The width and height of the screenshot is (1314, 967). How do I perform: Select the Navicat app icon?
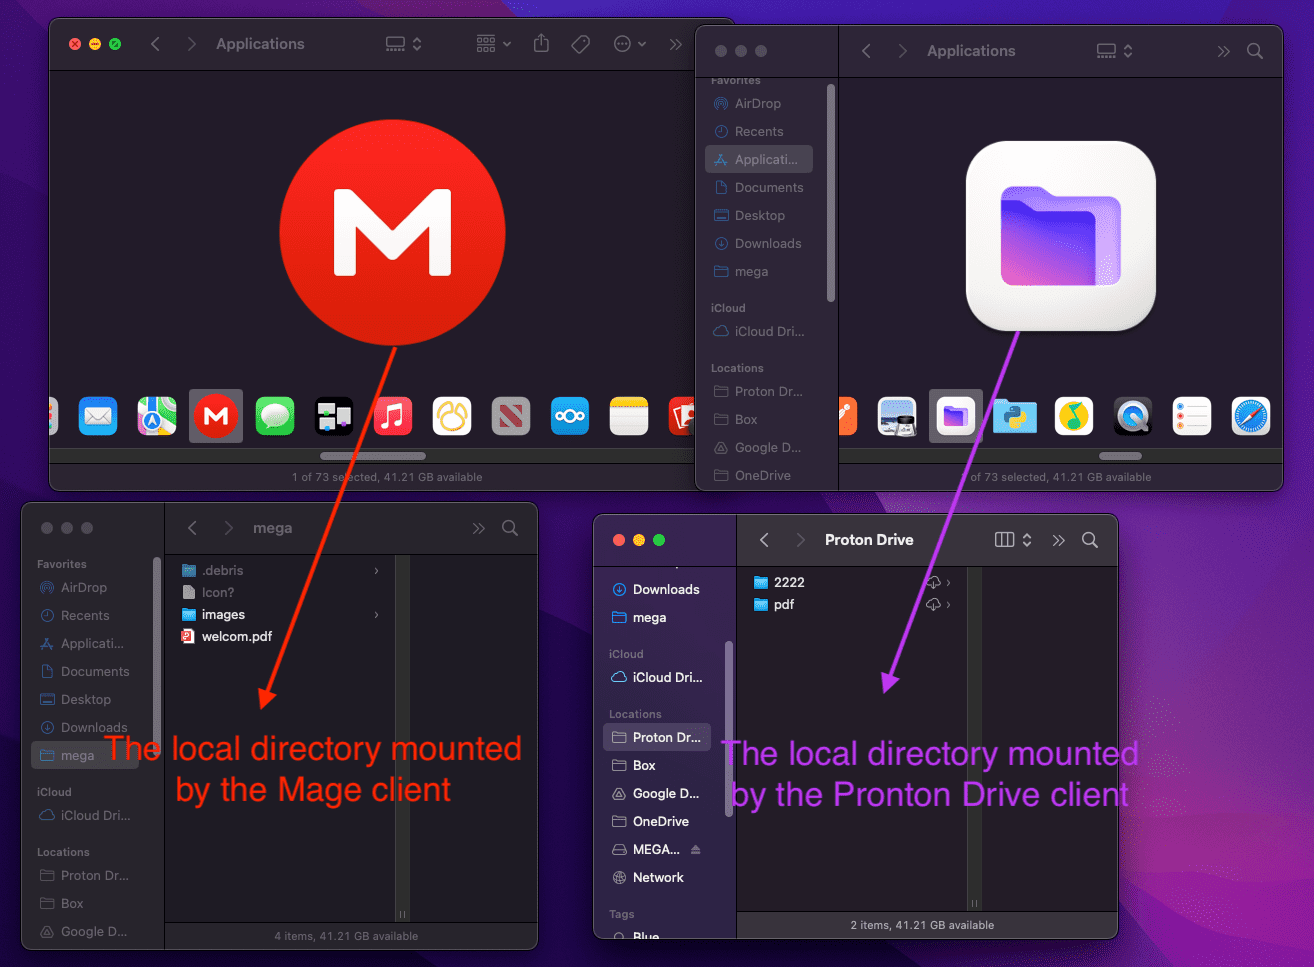pos(452,416)
